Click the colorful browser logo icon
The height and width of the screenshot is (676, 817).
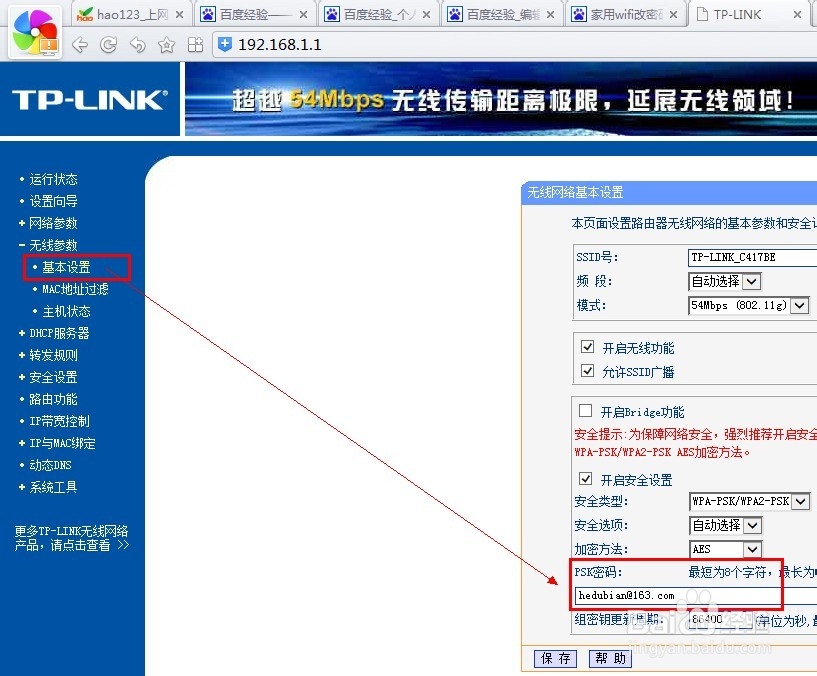point(35,33)
